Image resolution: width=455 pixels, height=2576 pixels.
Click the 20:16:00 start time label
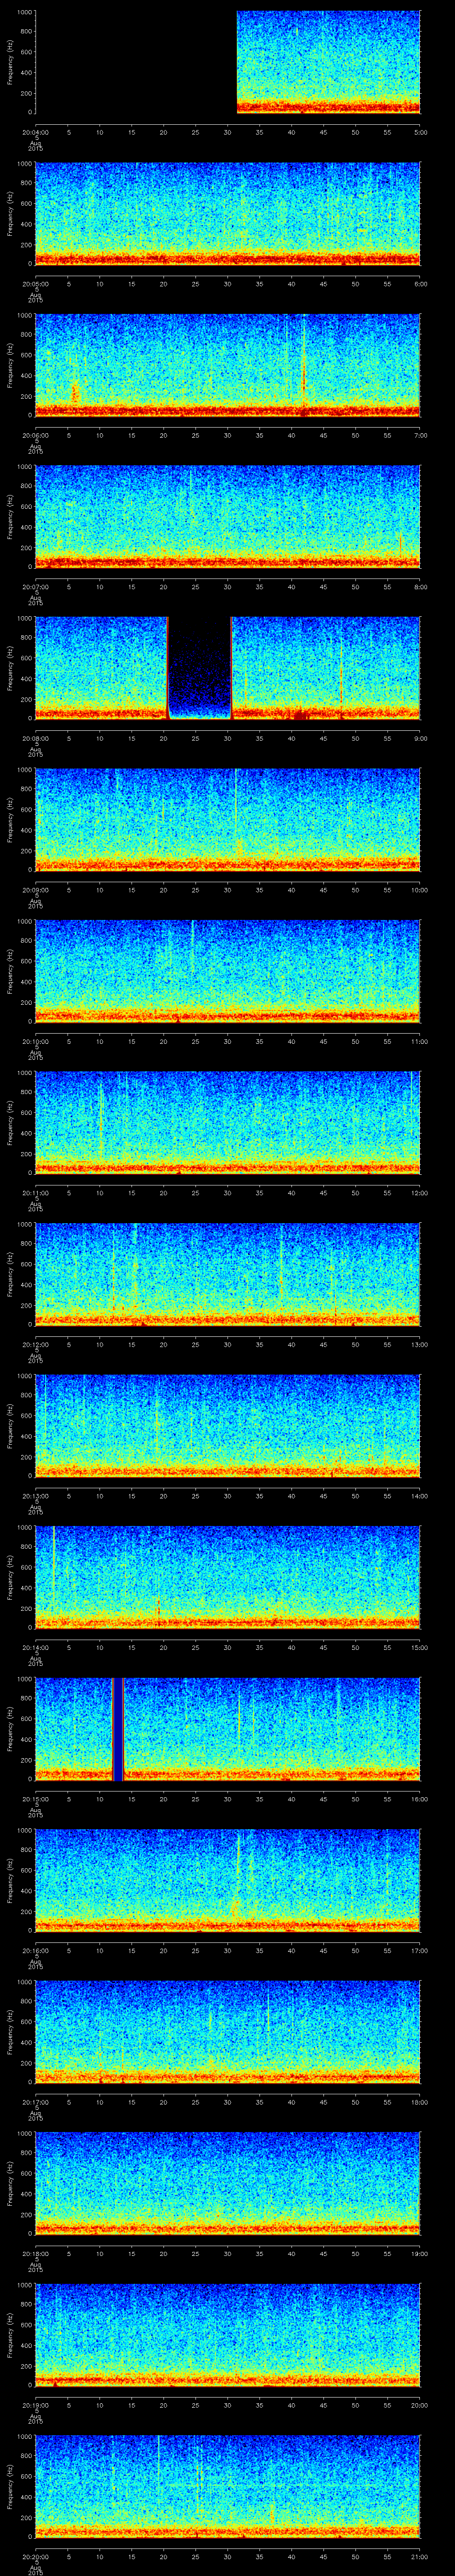[35, 1950]
